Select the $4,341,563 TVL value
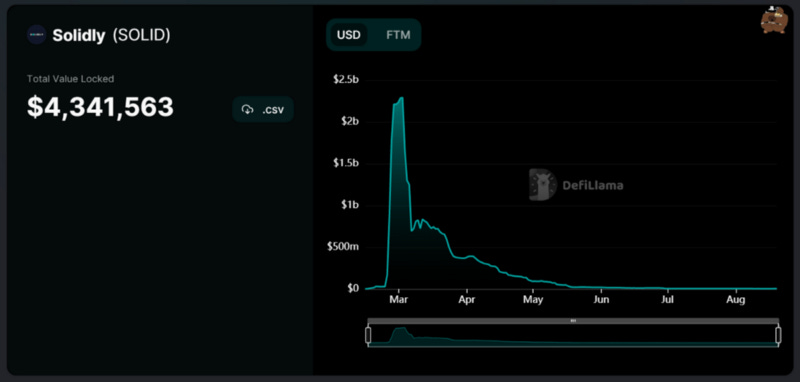800x382 pixels. [101, 108]
